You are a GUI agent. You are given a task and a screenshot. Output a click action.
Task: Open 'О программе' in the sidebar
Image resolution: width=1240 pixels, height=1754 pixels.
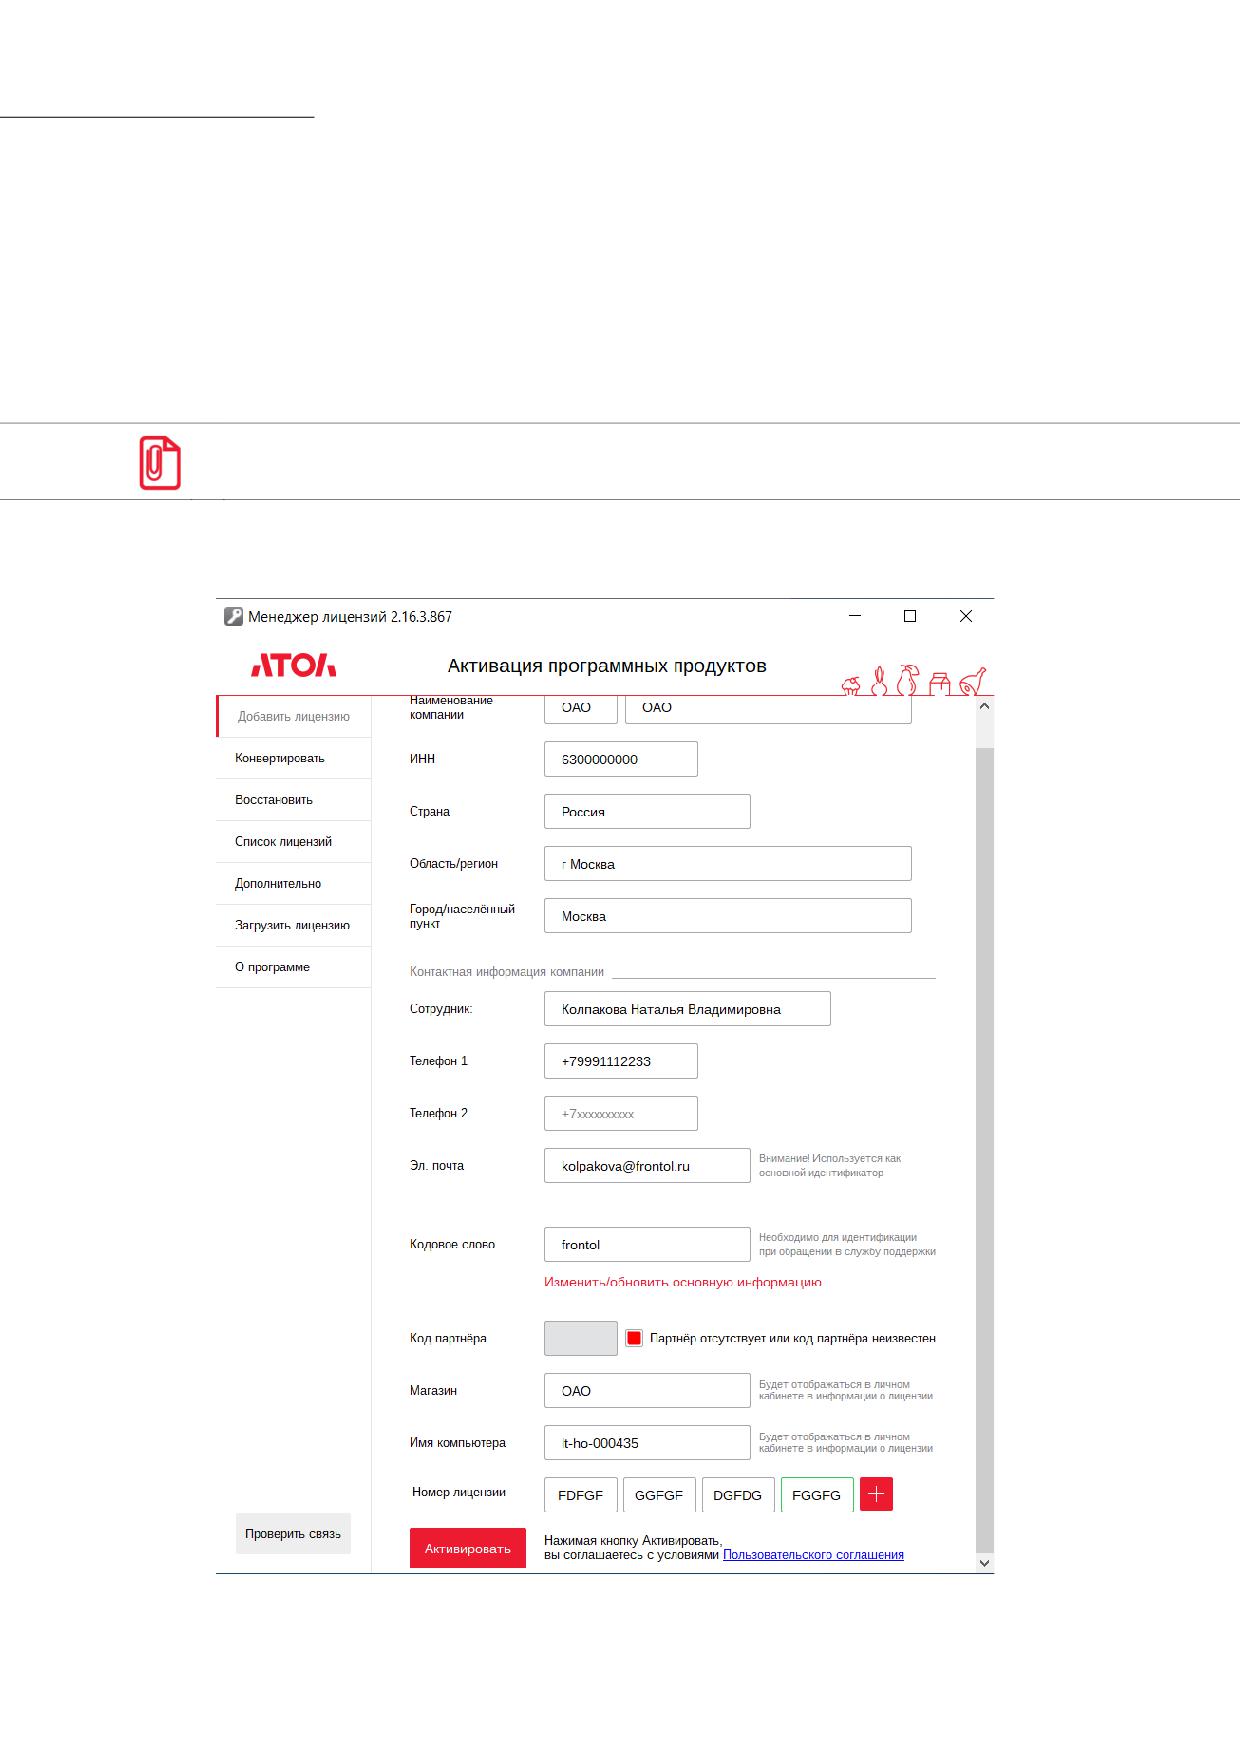click(294, 967)
